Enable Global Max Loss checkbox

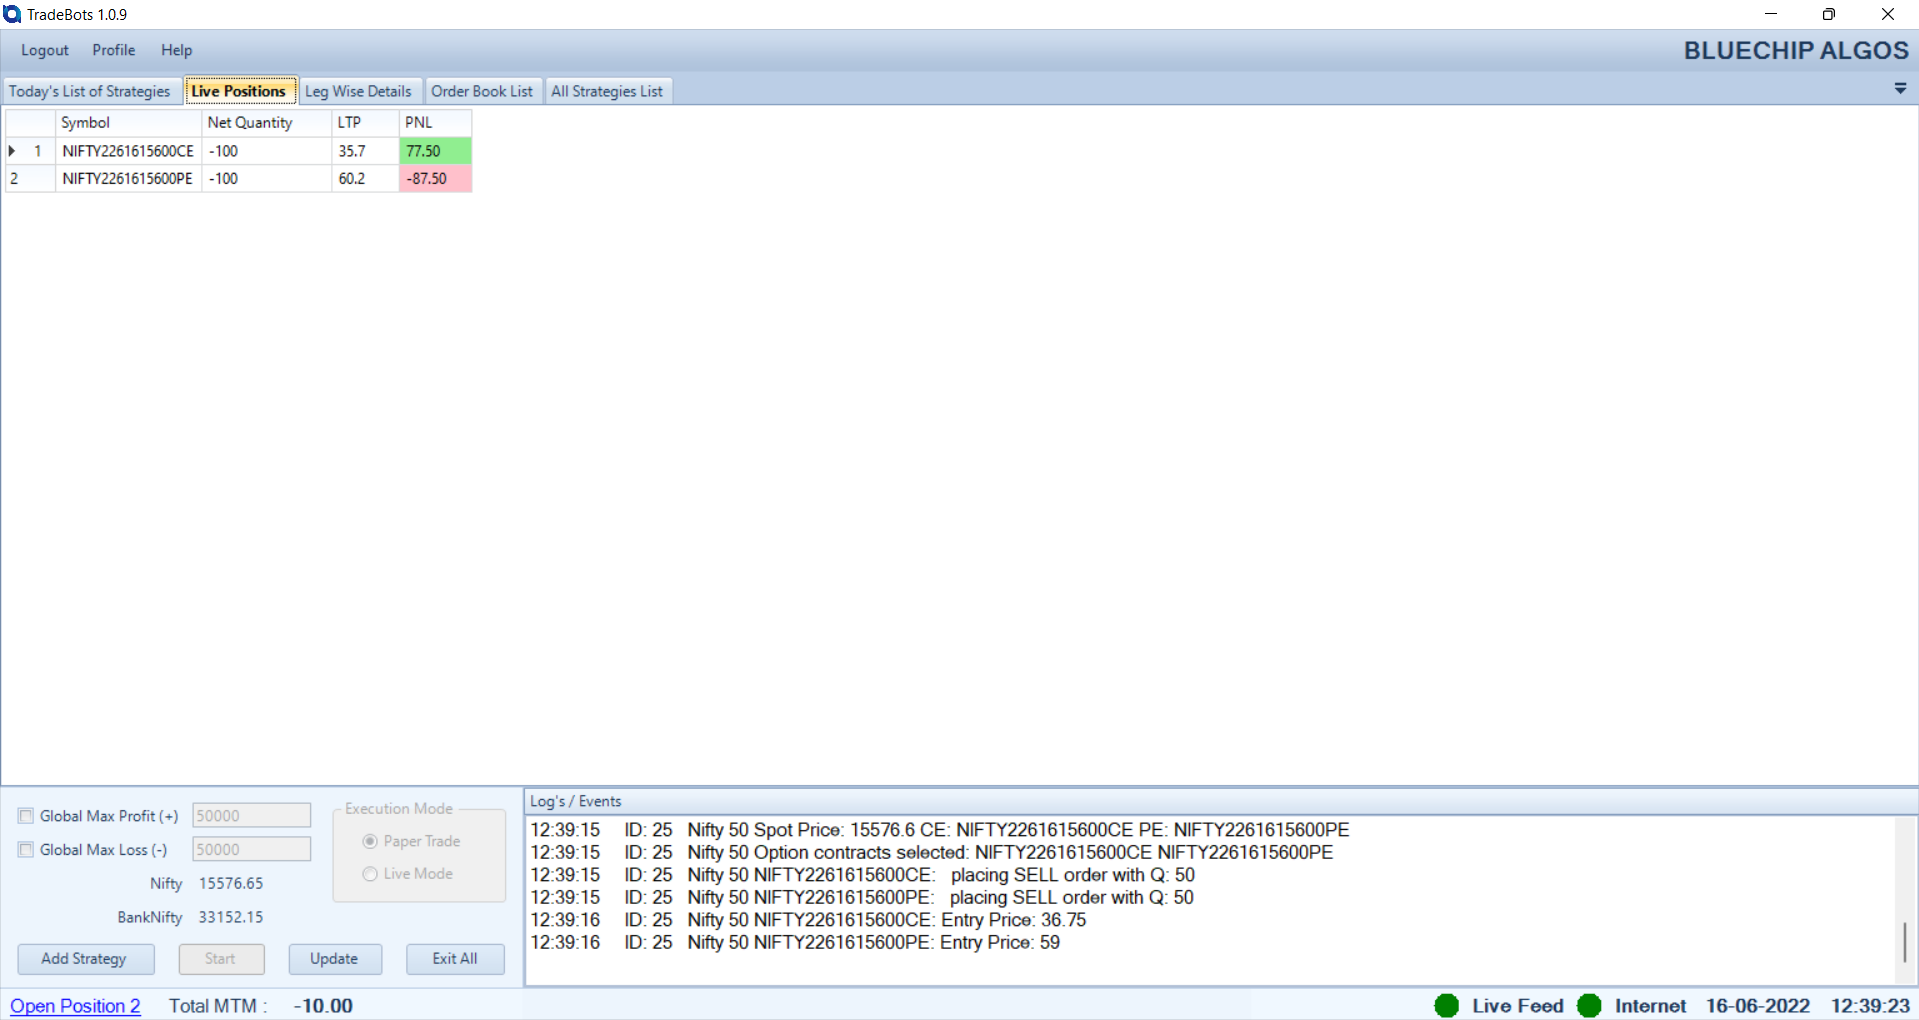tap(26, 850)
